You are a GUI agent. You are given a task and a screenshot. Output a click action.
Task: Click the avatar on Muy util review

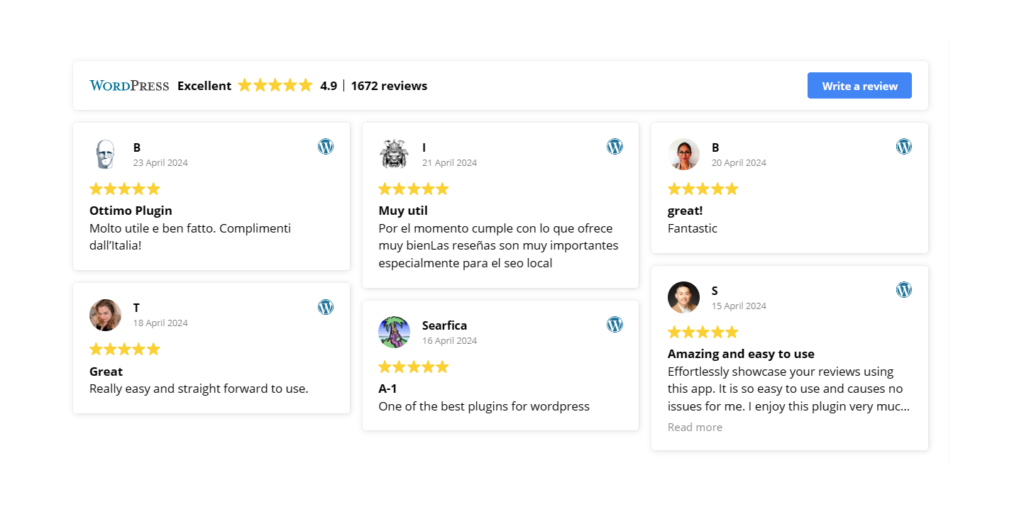[394, 154]
